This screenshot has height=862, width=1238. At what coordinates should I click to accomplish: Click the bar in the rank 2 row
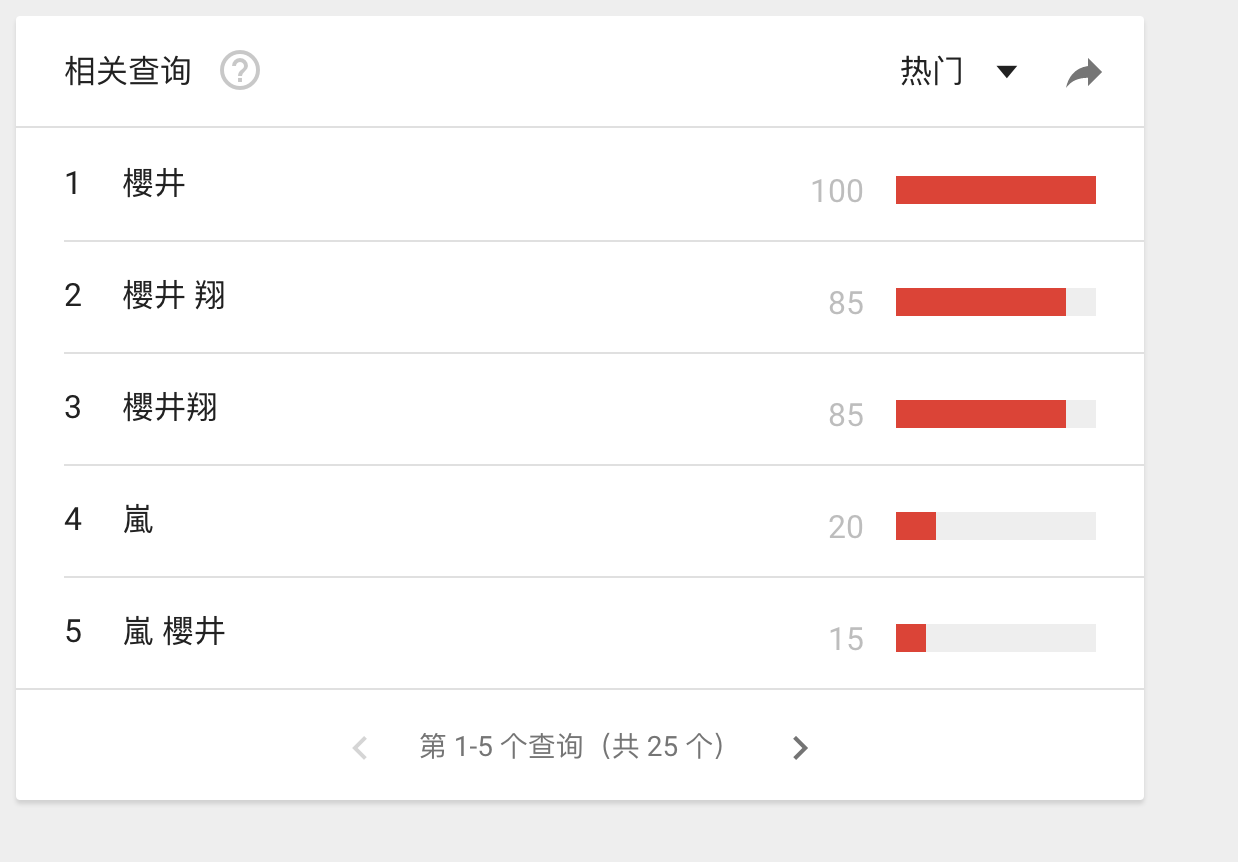tap(980, 302)
